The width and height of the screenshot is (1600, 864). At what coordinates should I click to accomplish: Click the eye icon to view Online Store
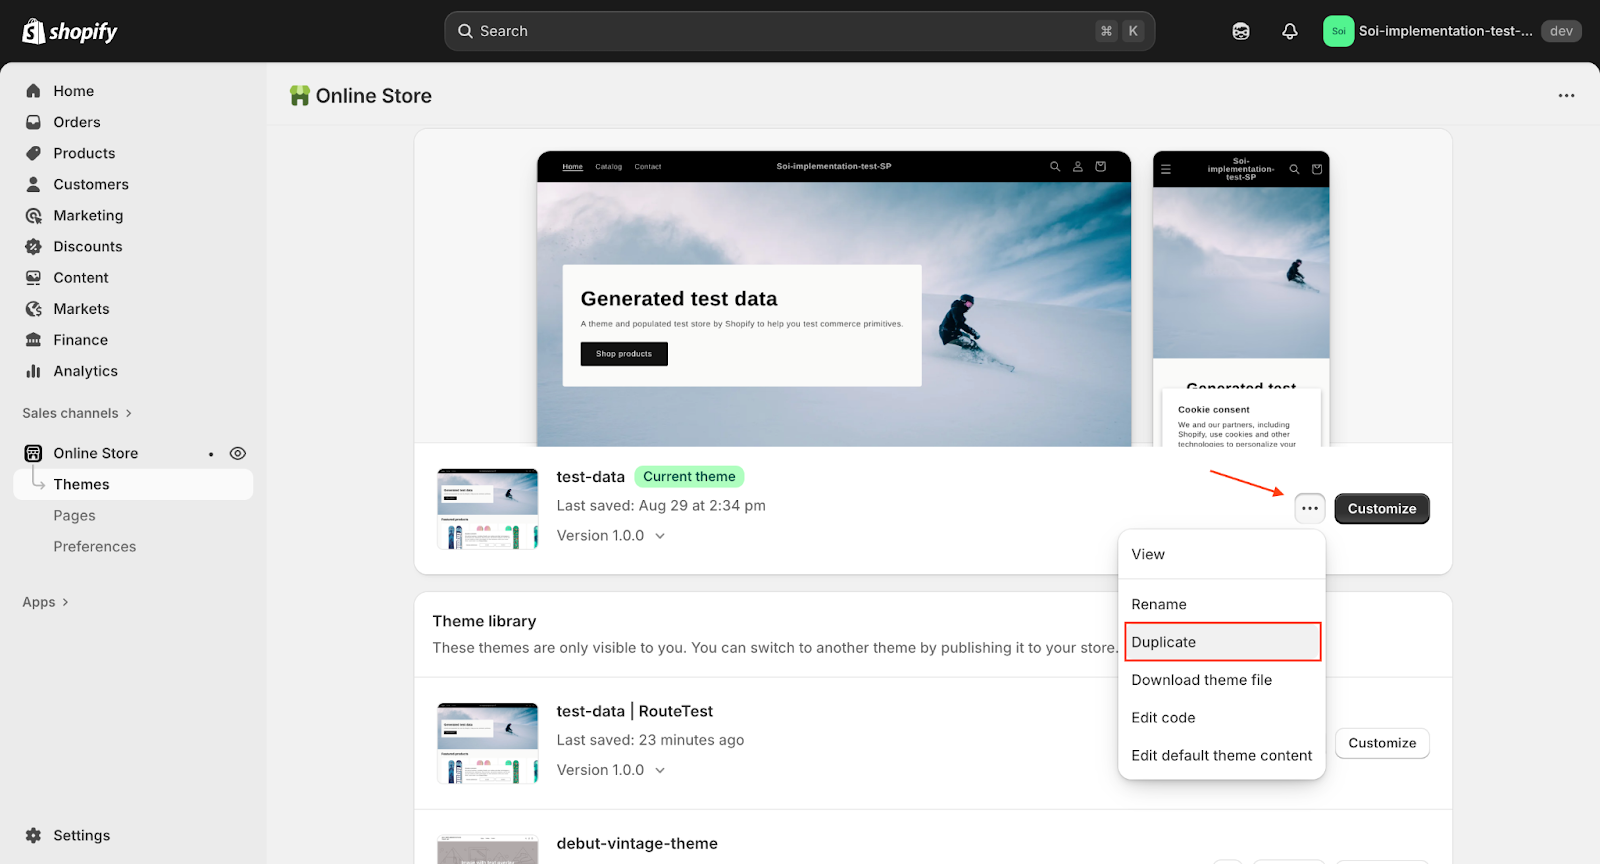point(238,453)
